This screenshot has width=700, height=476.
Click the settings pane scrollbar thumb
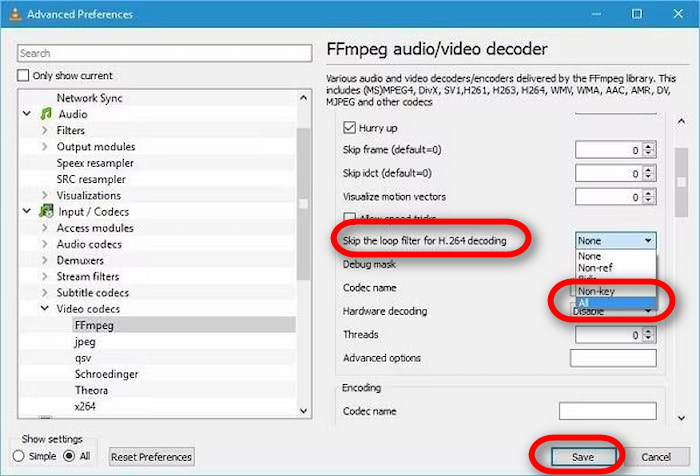[681, 182]
